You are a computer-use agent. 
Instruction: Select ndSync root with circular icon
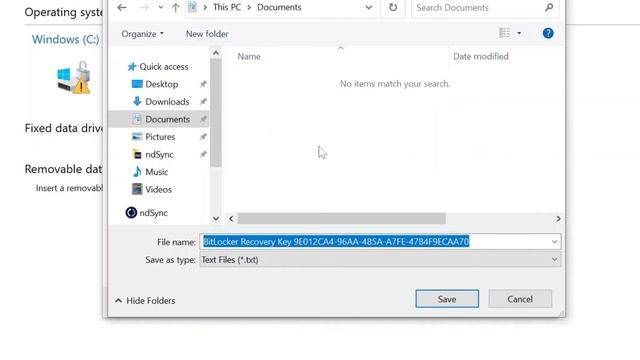click(147, 213)
